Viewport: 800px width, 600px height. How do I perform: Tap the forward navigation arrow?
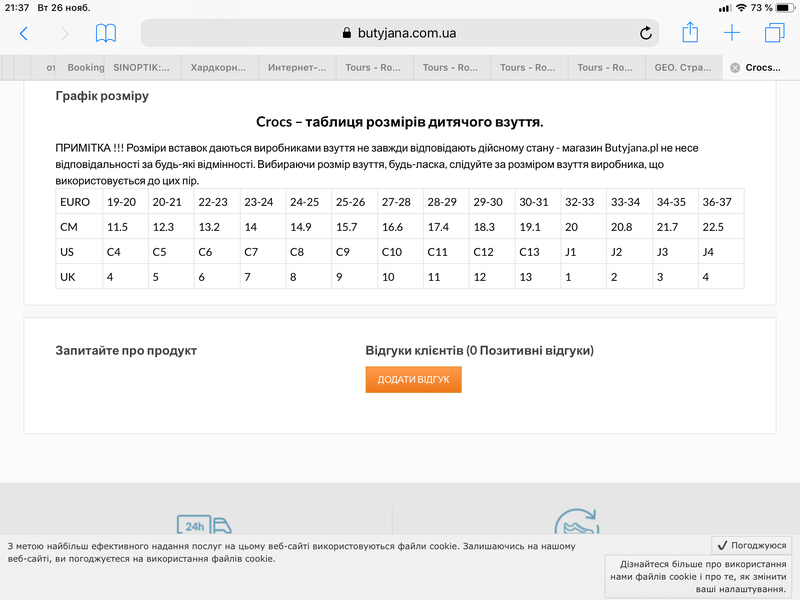65,34
